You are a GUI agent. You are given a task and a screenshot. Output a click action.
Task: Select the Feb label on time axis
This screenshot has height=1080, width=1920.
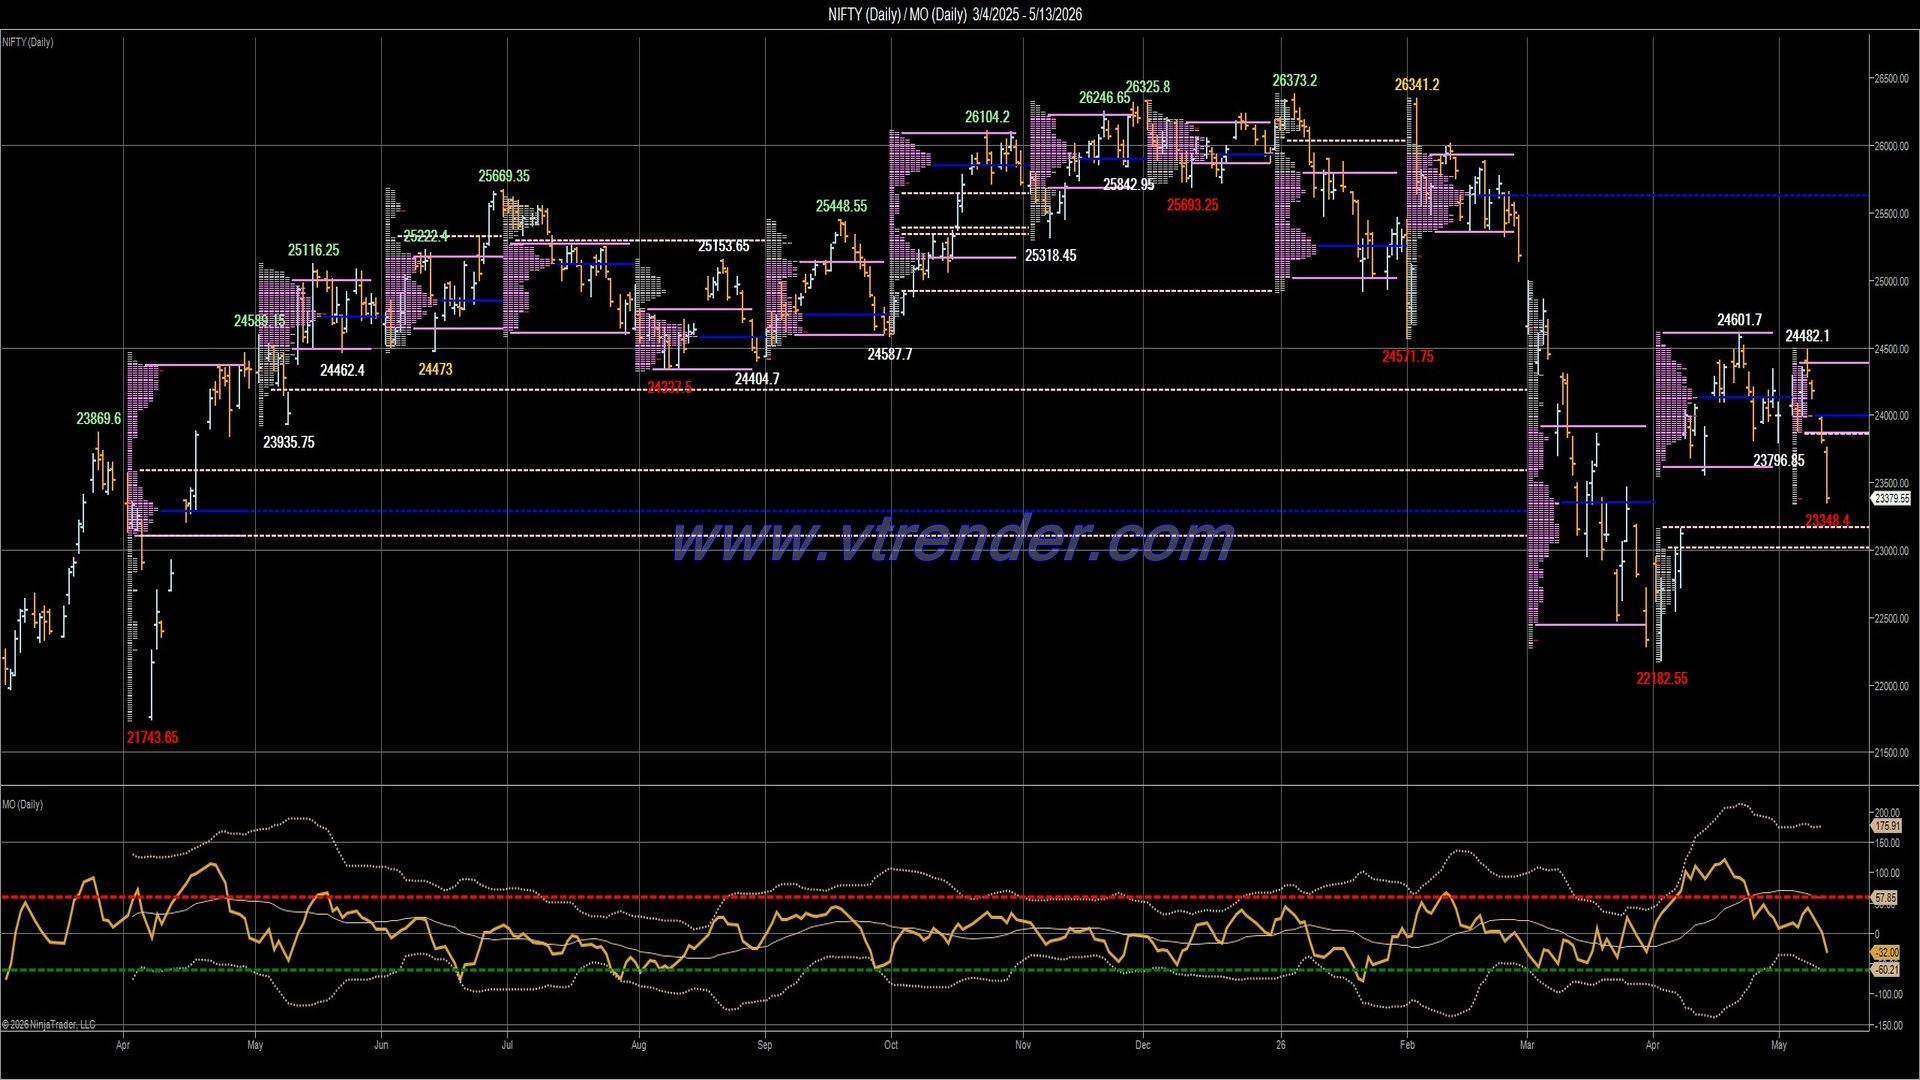pyautogui.click(x=1407, y=1045)
